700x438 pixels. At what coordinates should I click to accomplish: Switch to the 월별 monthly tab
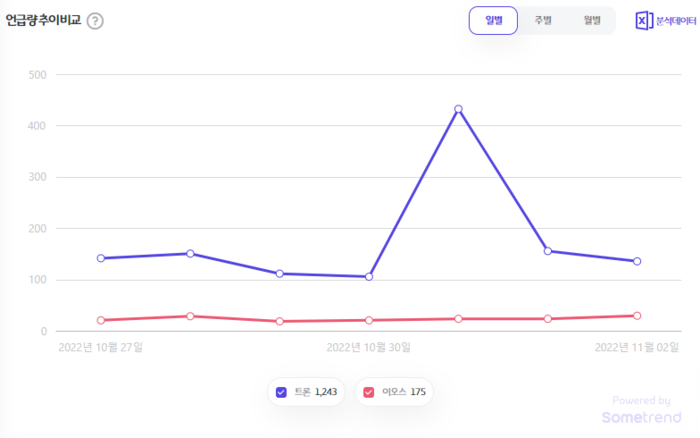tap(591, 20)
